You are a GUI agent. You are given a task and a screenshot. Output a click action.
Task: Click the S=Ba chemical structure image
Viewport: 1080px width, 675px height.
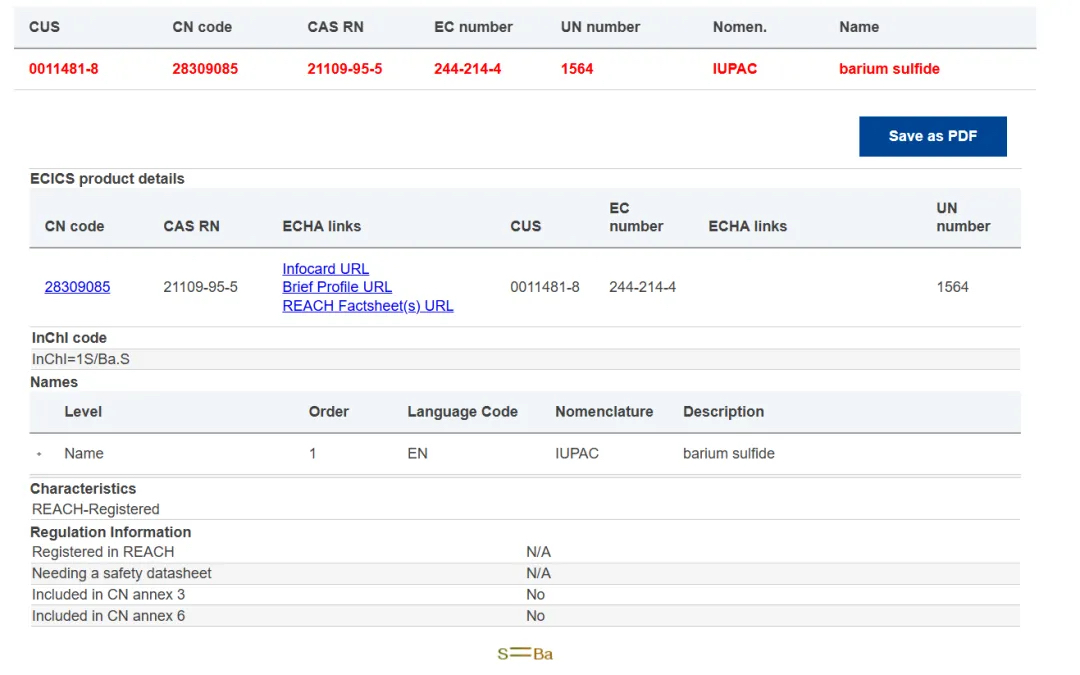[525, 654]
